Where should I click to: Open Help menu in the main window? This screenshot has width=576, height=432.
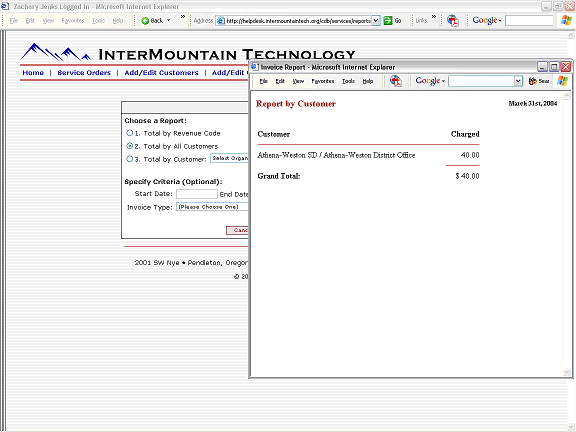[x=118, y=21]
